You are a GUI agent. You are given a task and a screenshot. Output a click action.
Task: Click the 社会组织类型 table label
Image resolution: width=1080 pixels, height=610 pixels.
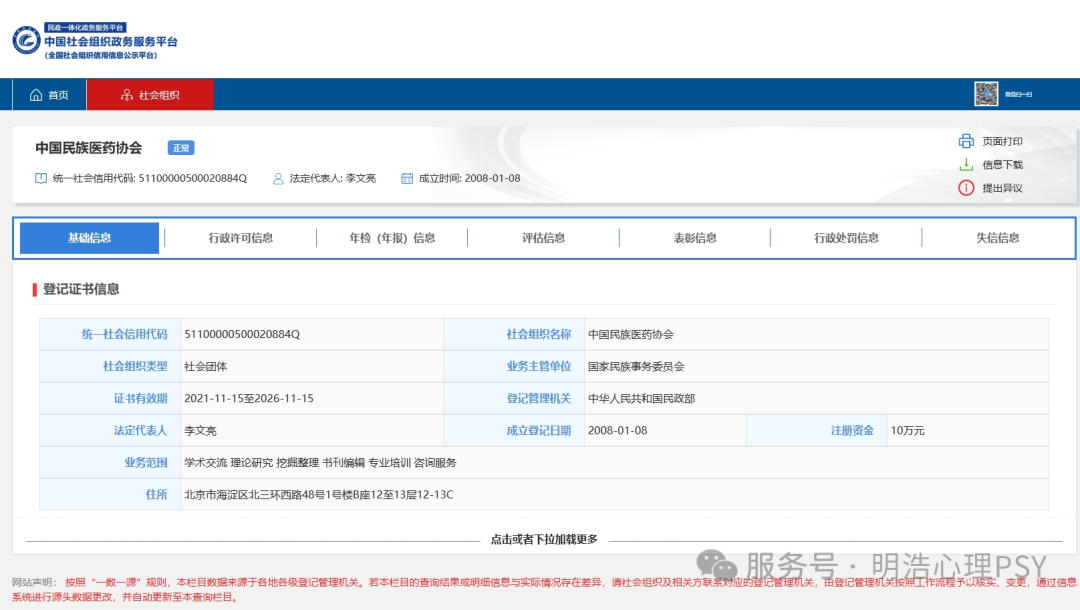click(135, 366)
